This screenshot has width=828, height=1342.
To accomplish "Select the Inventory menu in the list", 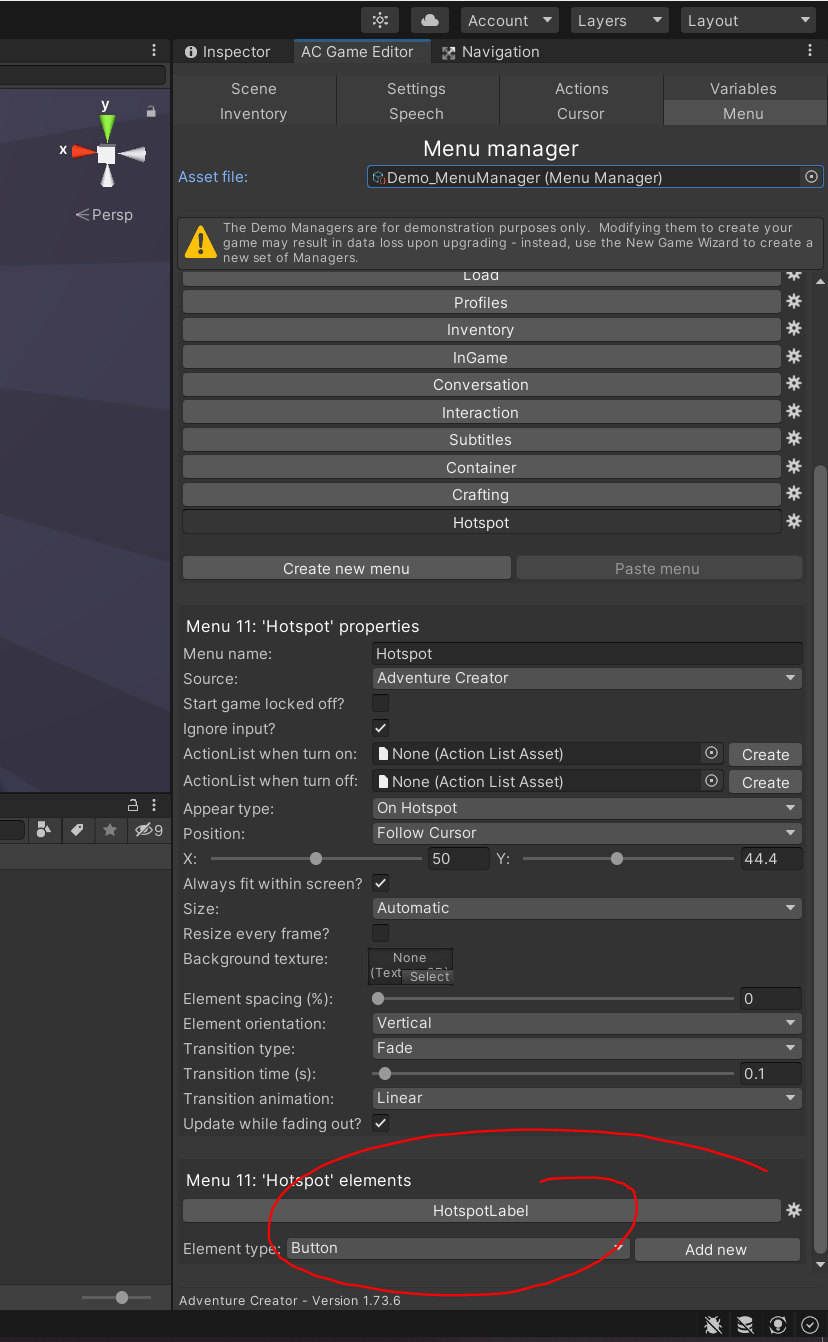I will point(481,330).
